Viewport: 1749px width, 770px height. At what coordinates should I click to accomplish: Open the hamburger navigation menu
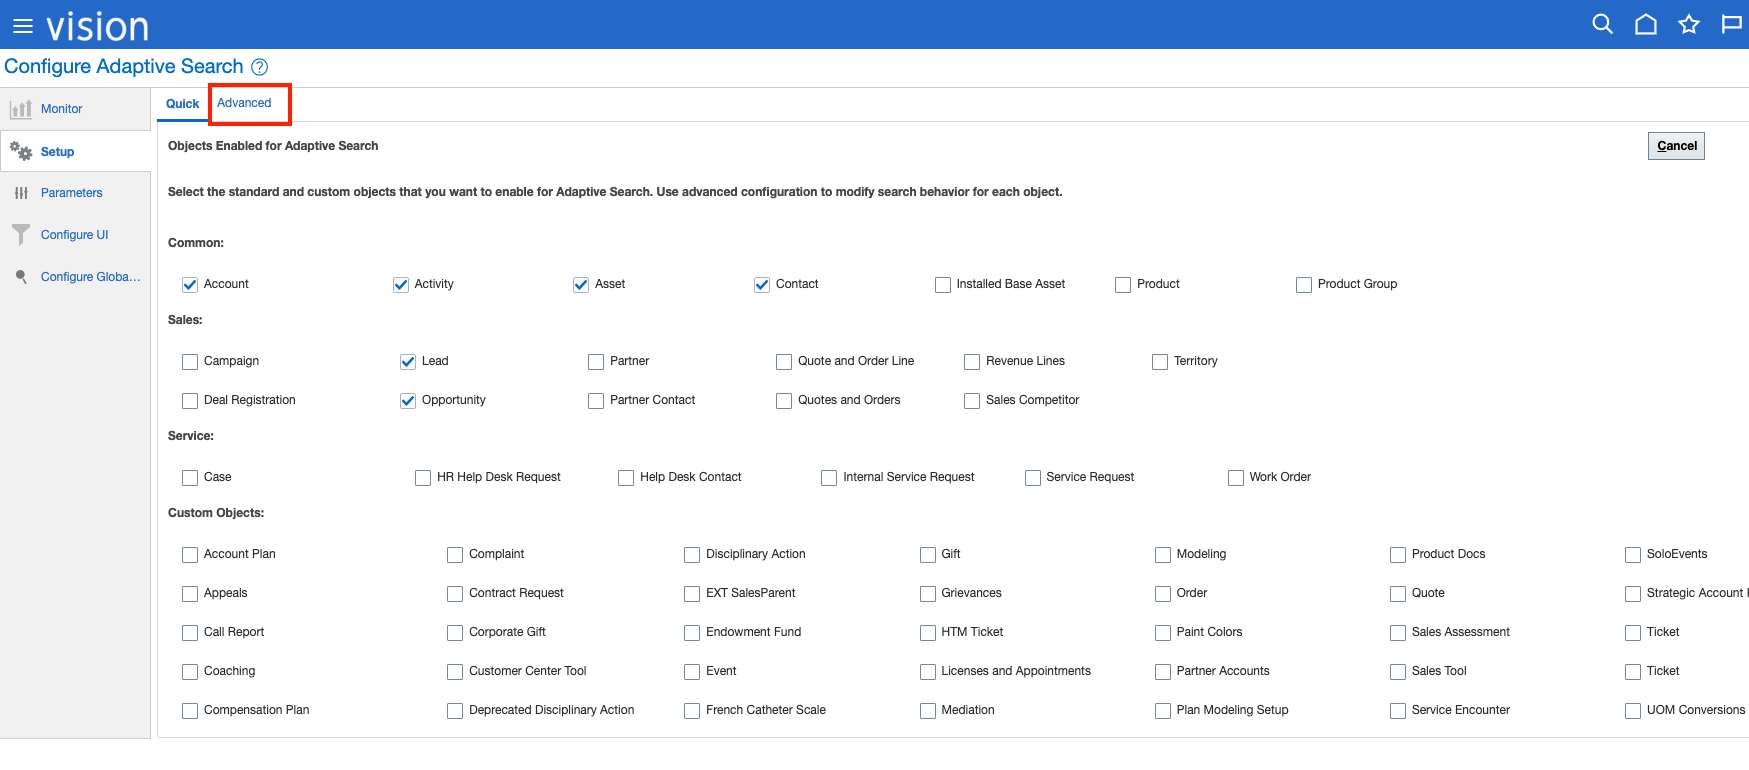pyautogui.click(x=22, y=27)
